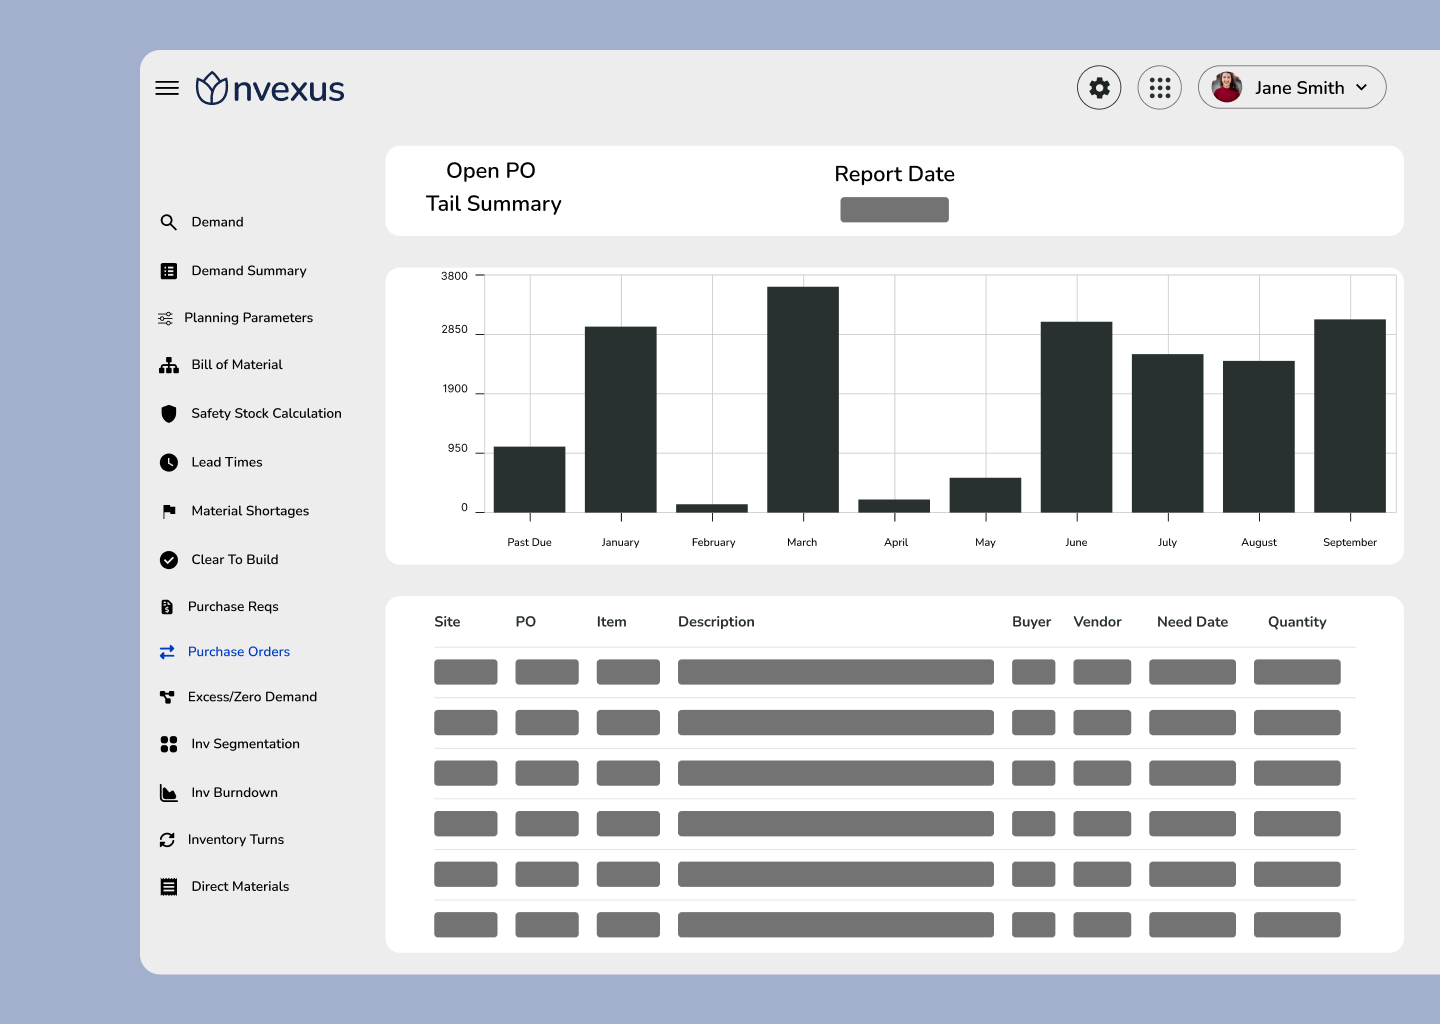The image size is (1440, 1024).
Task: Click the Material Shortages flag icon
Action: click(168, 511)
